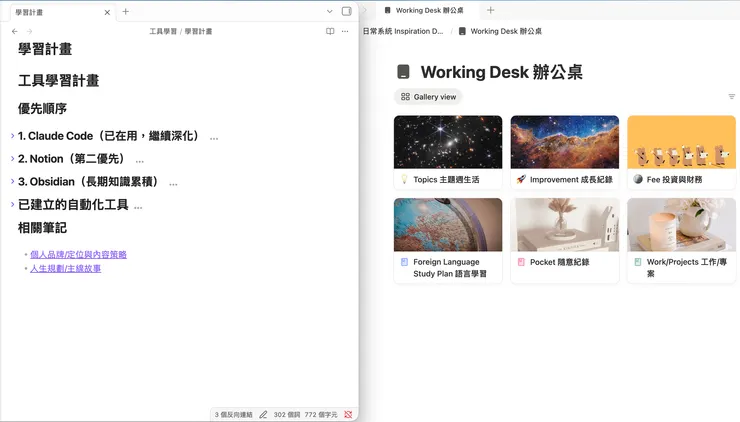Image resolution: width=740 pixels, height=422 pixels.
Task: Click the ellipsis after 3. Obsidian heading
Action: pos(173,184)
